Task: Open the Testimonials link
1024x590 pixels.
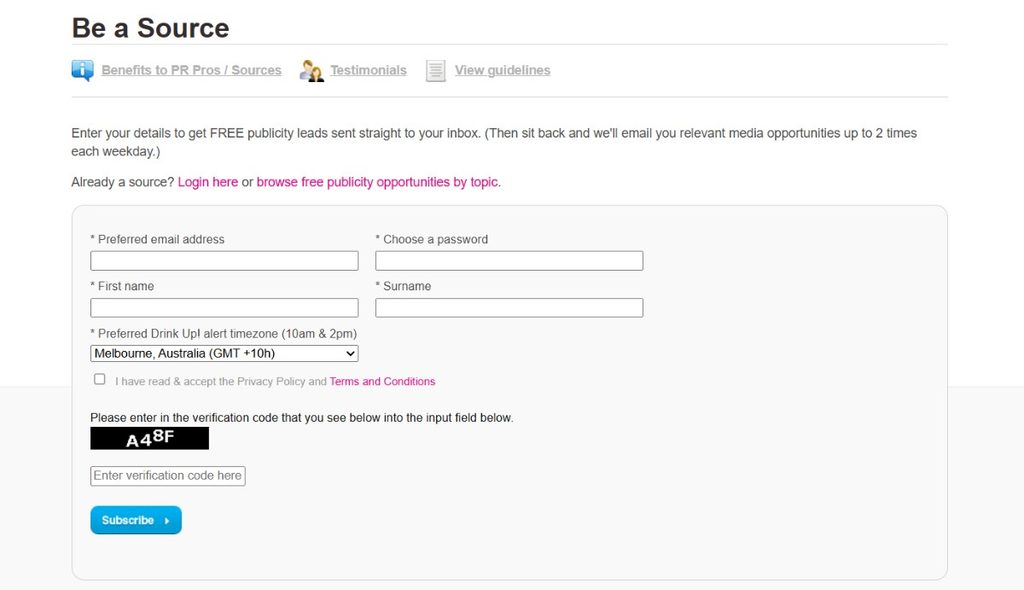Action: pos(368,70)
